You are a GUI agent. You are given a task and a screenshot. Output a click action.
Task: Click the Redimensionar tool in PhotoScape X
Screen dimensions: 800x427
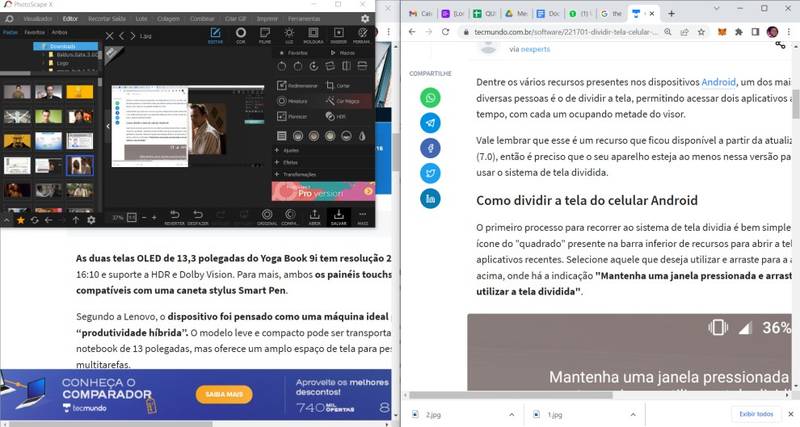297,86
